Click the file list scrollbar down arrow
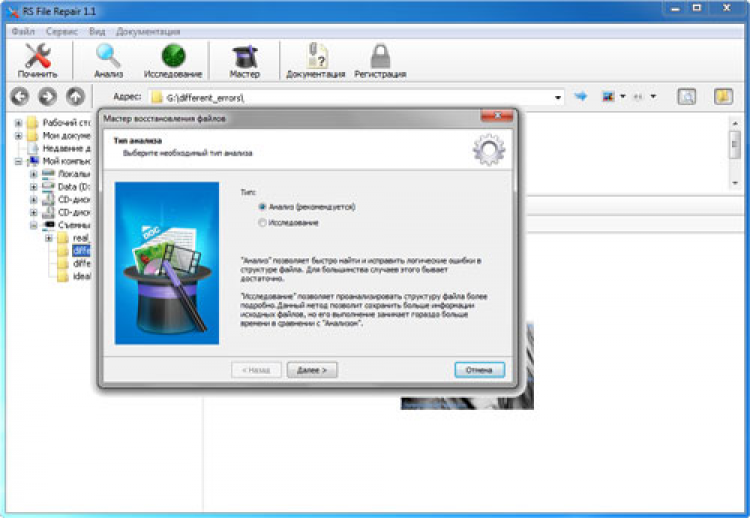Screen dimensions: 750x518 coord(735,183)
